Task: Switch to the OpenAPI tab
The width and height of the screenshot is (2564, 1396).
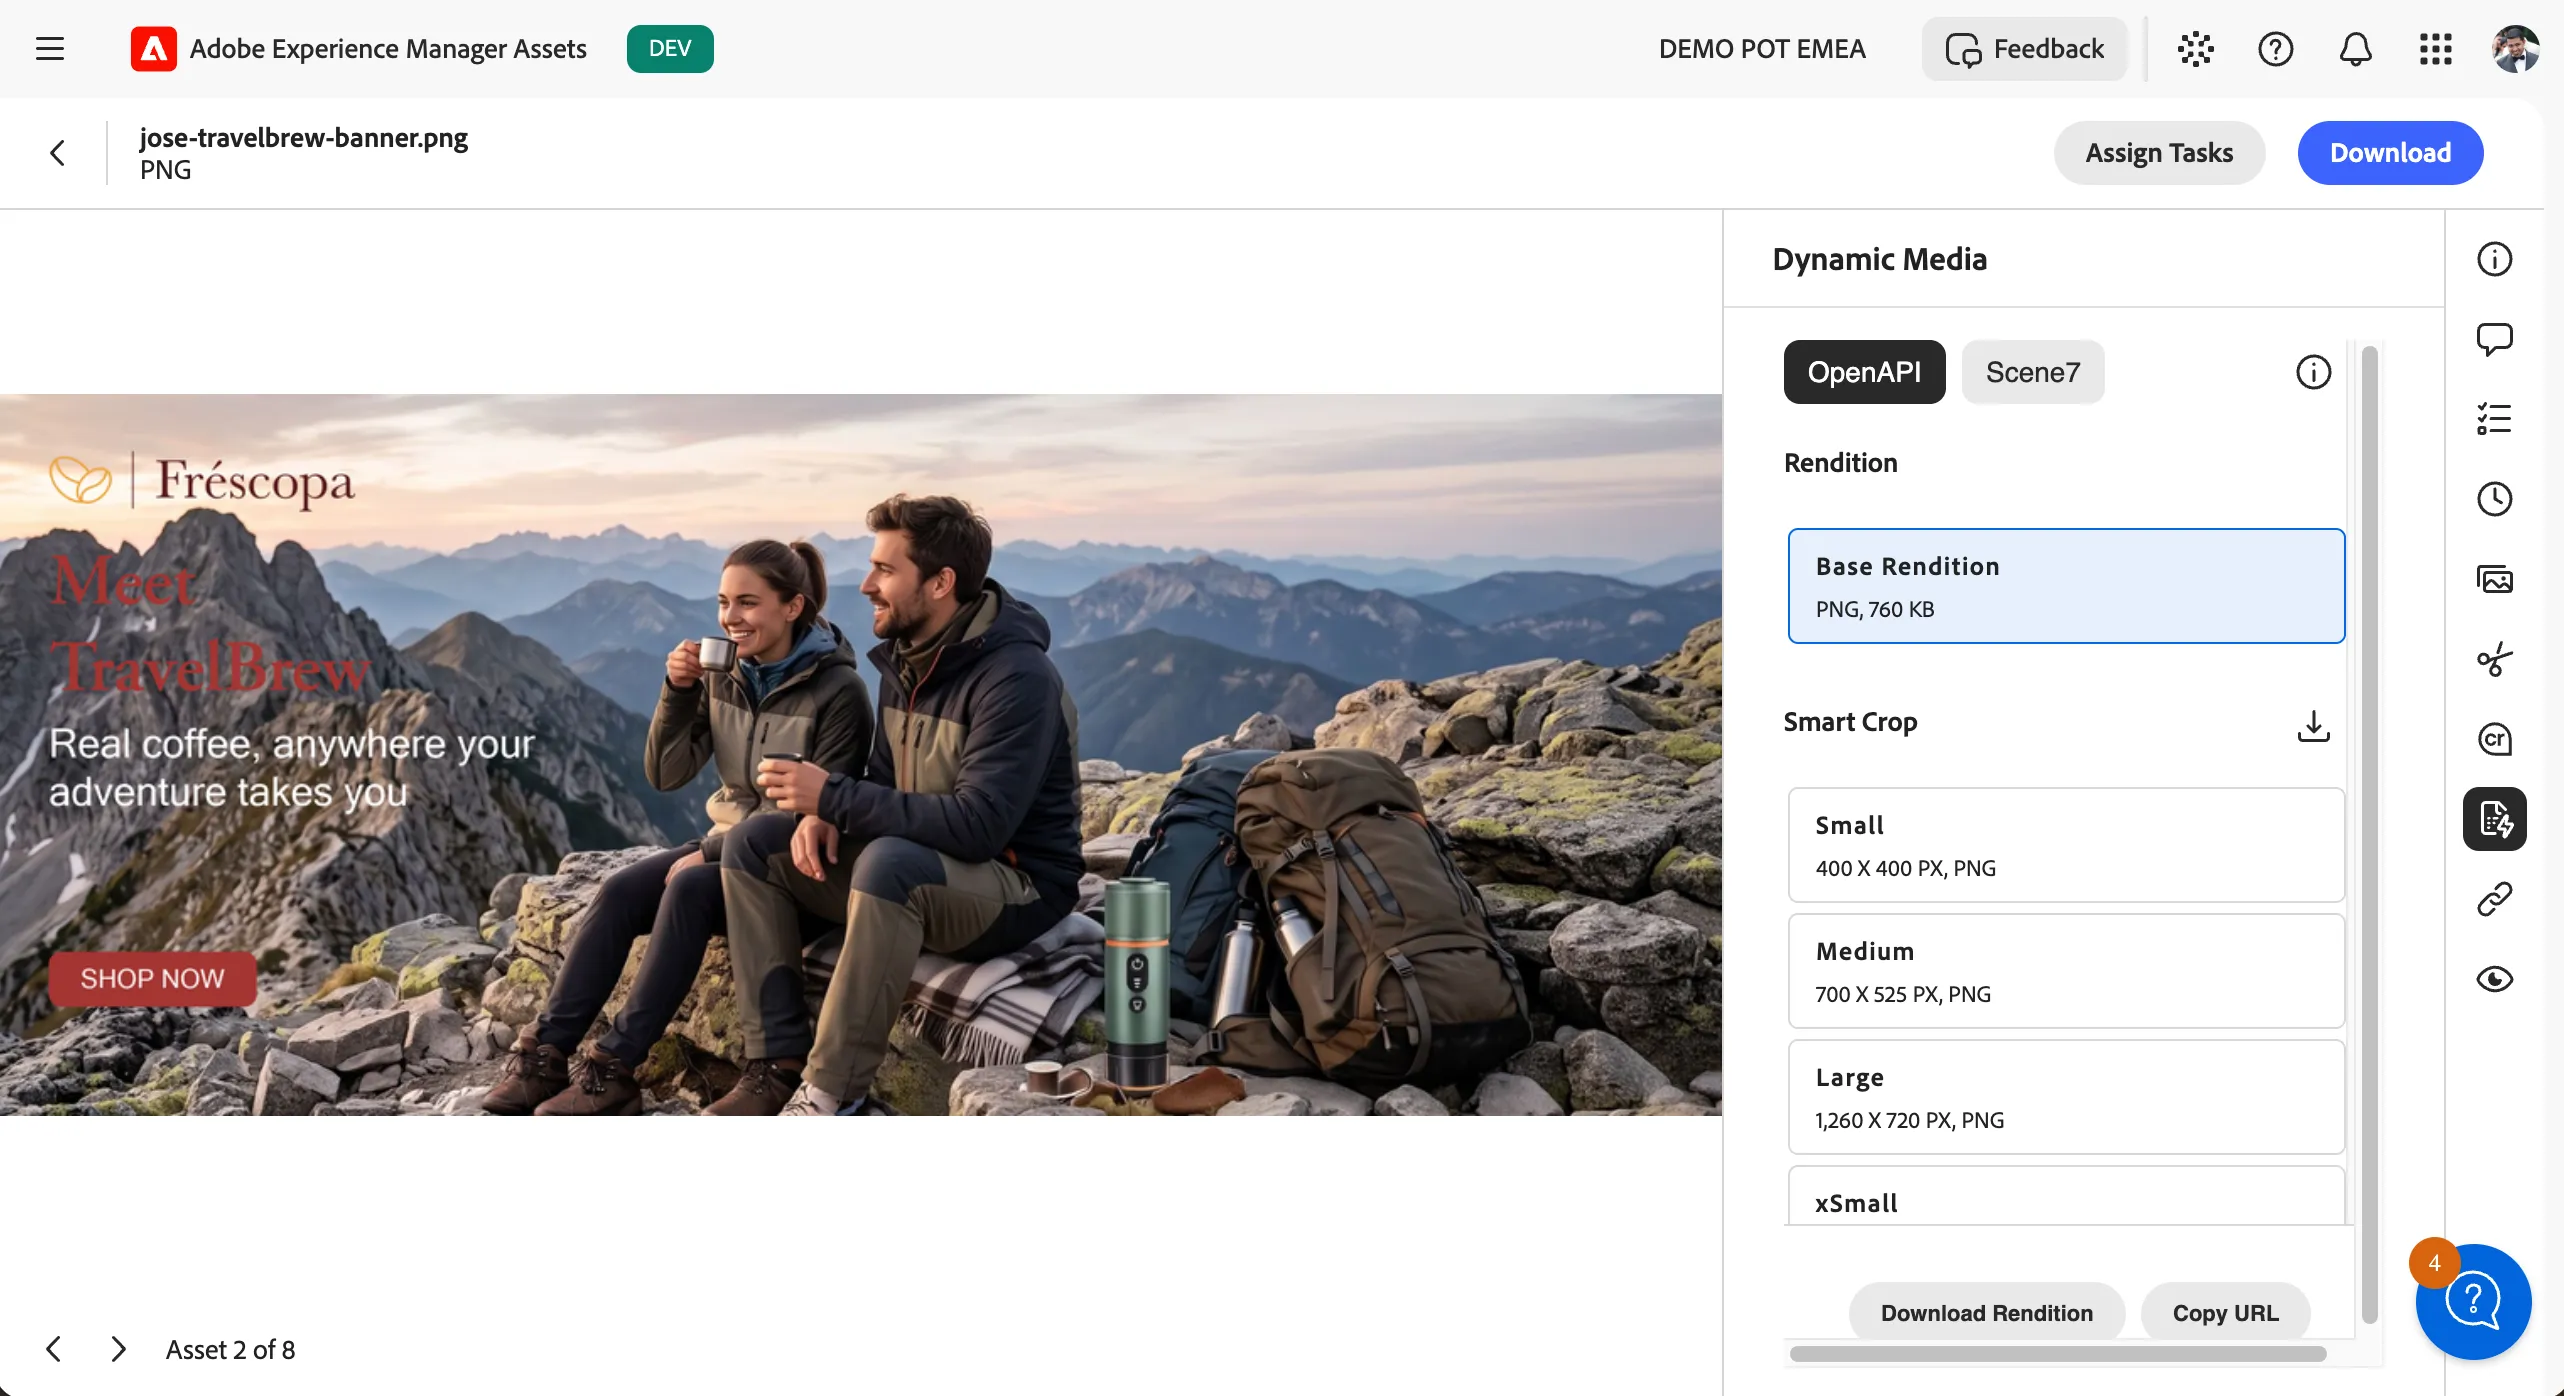Action: pyautogui.click(x=1864, y=372)
